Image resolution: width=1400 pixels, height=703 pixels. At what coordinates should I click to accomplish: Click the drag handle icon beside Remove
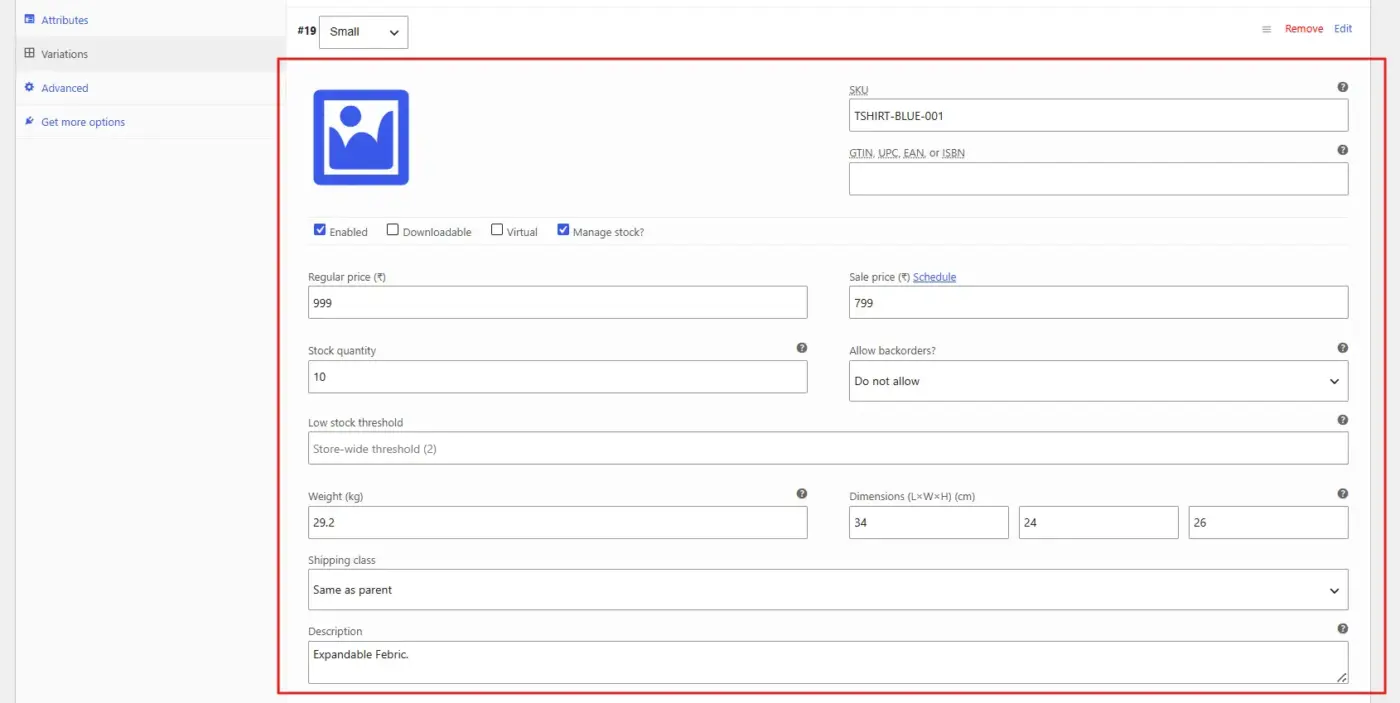tap(1266, 29)
